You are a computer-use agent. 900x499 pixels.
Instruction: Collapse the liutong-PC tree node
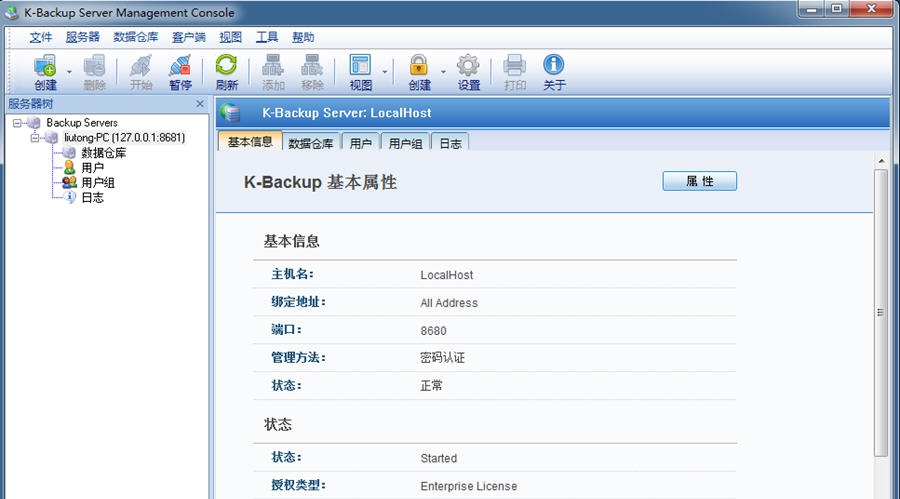coord(35,138)
